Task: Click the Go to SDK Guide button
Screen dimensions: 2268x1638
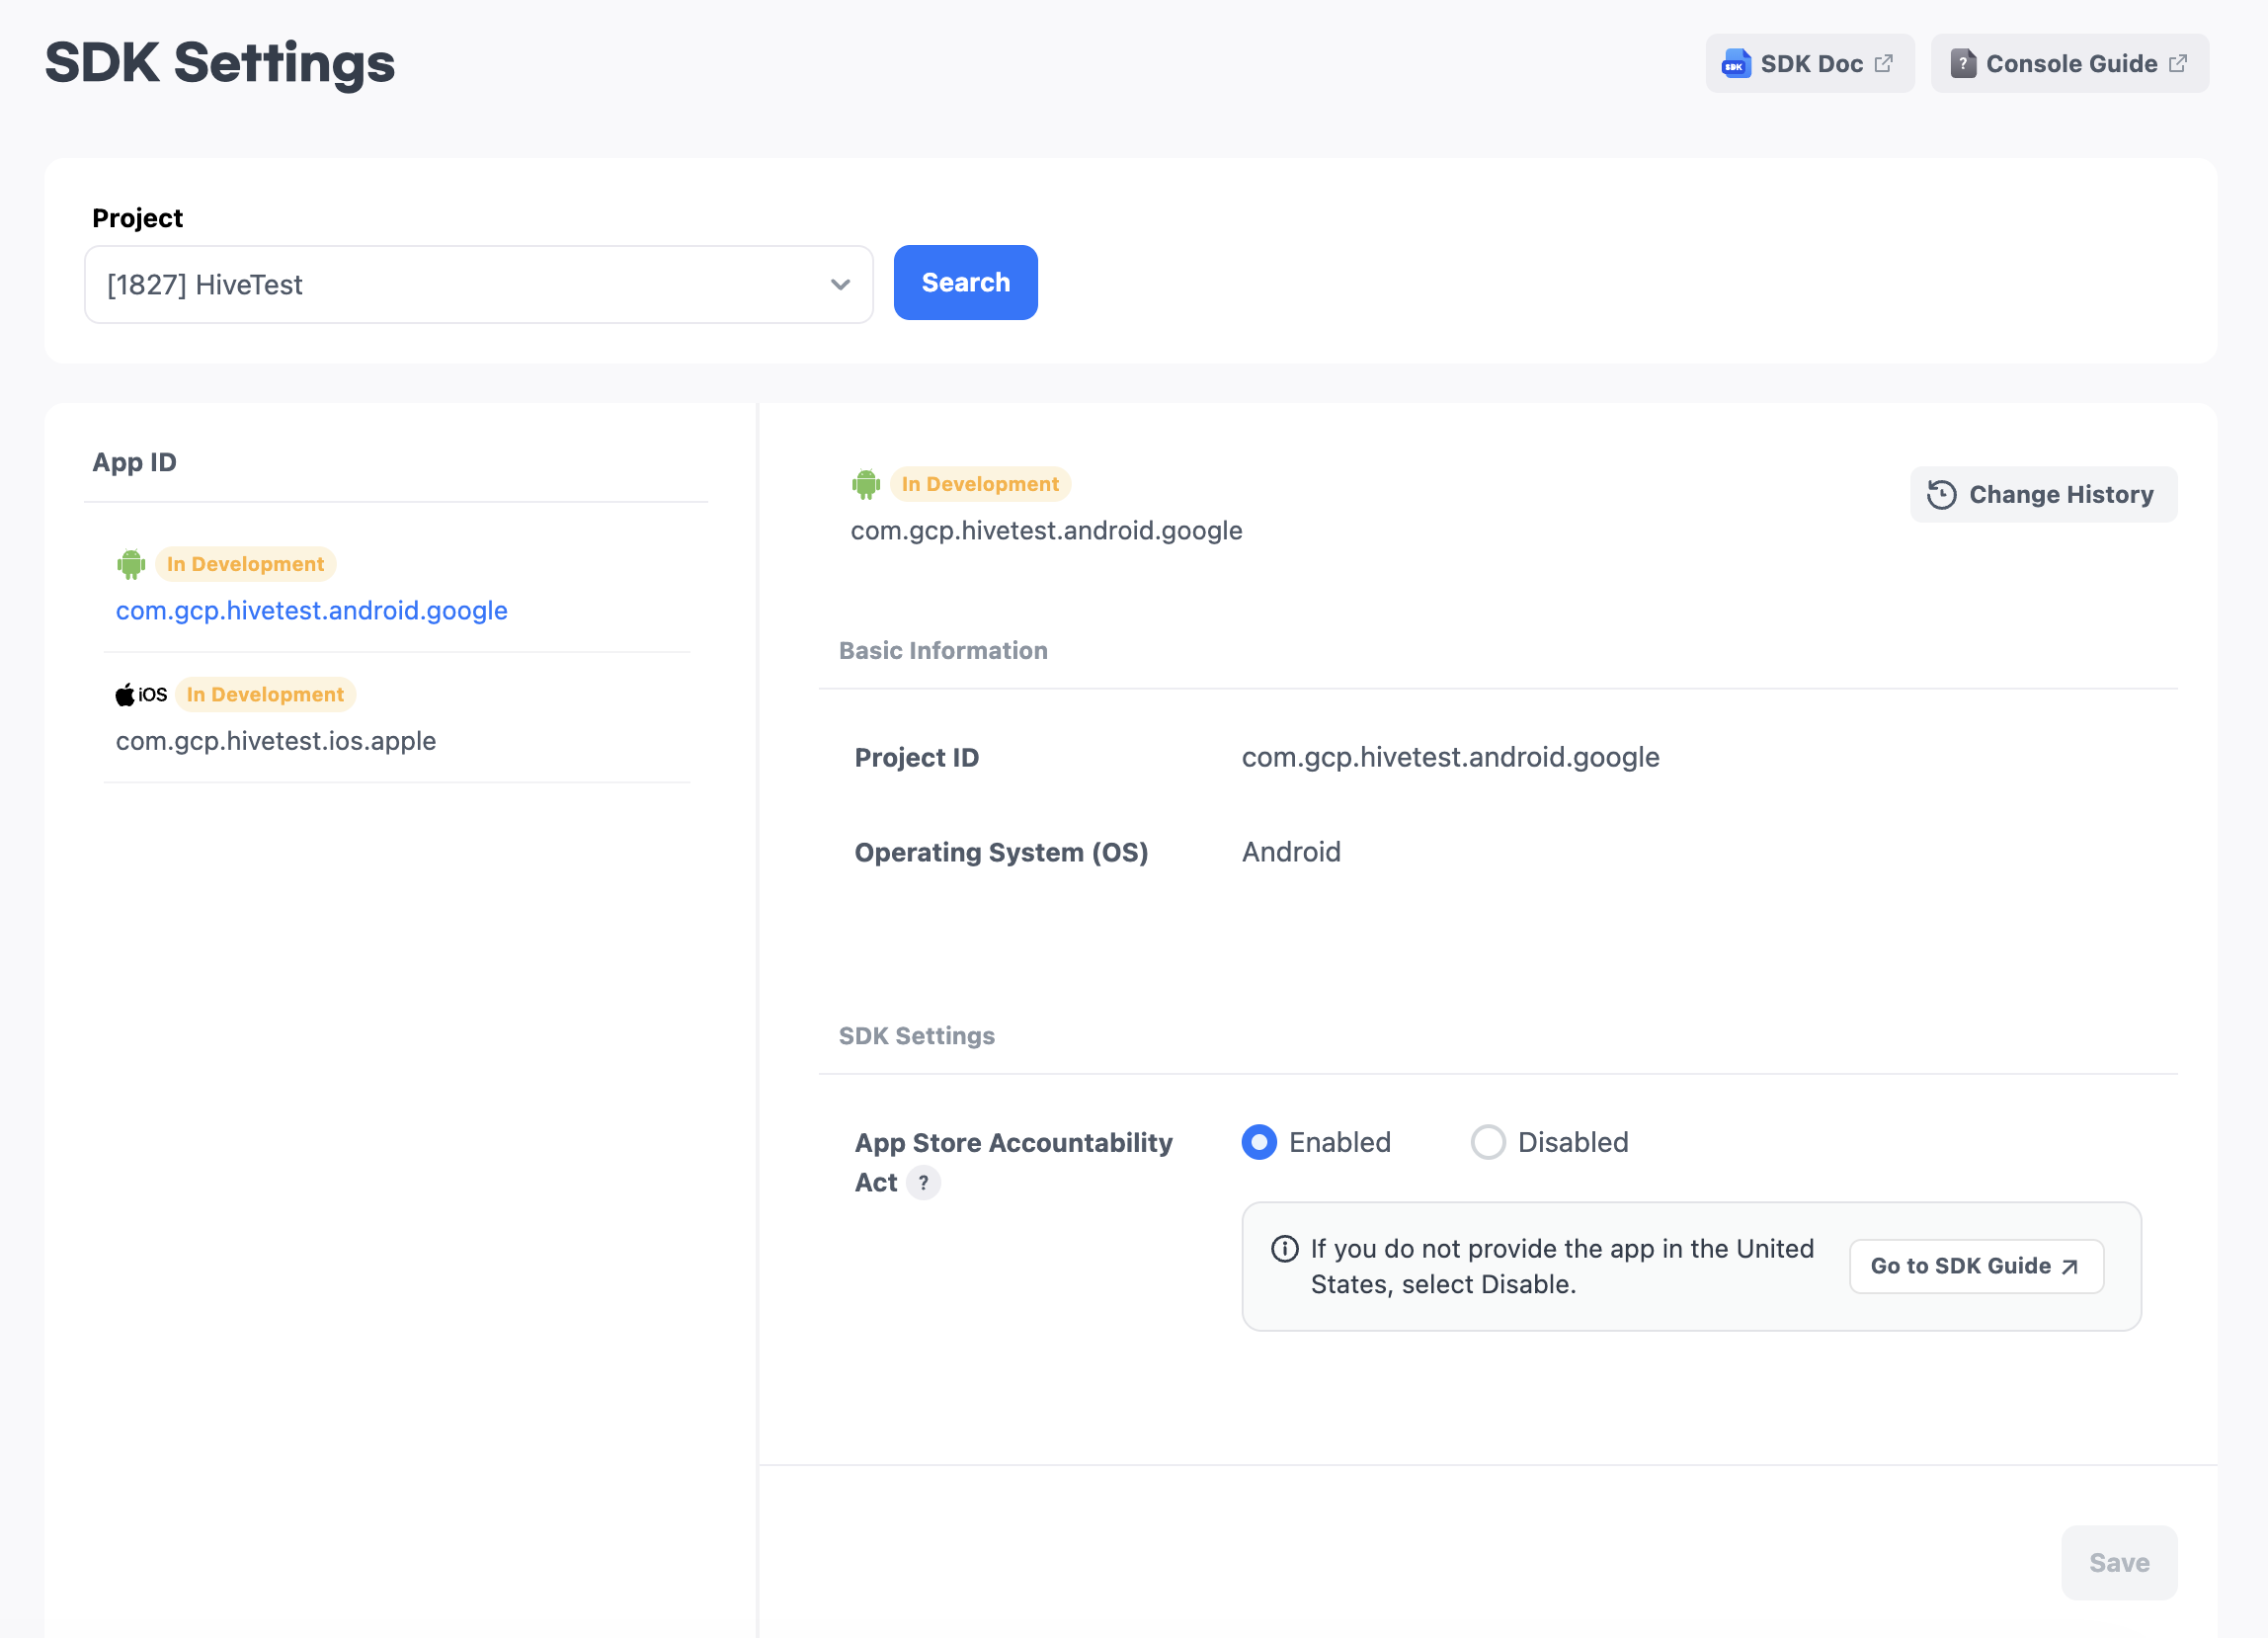Action: (1975, 1266)
